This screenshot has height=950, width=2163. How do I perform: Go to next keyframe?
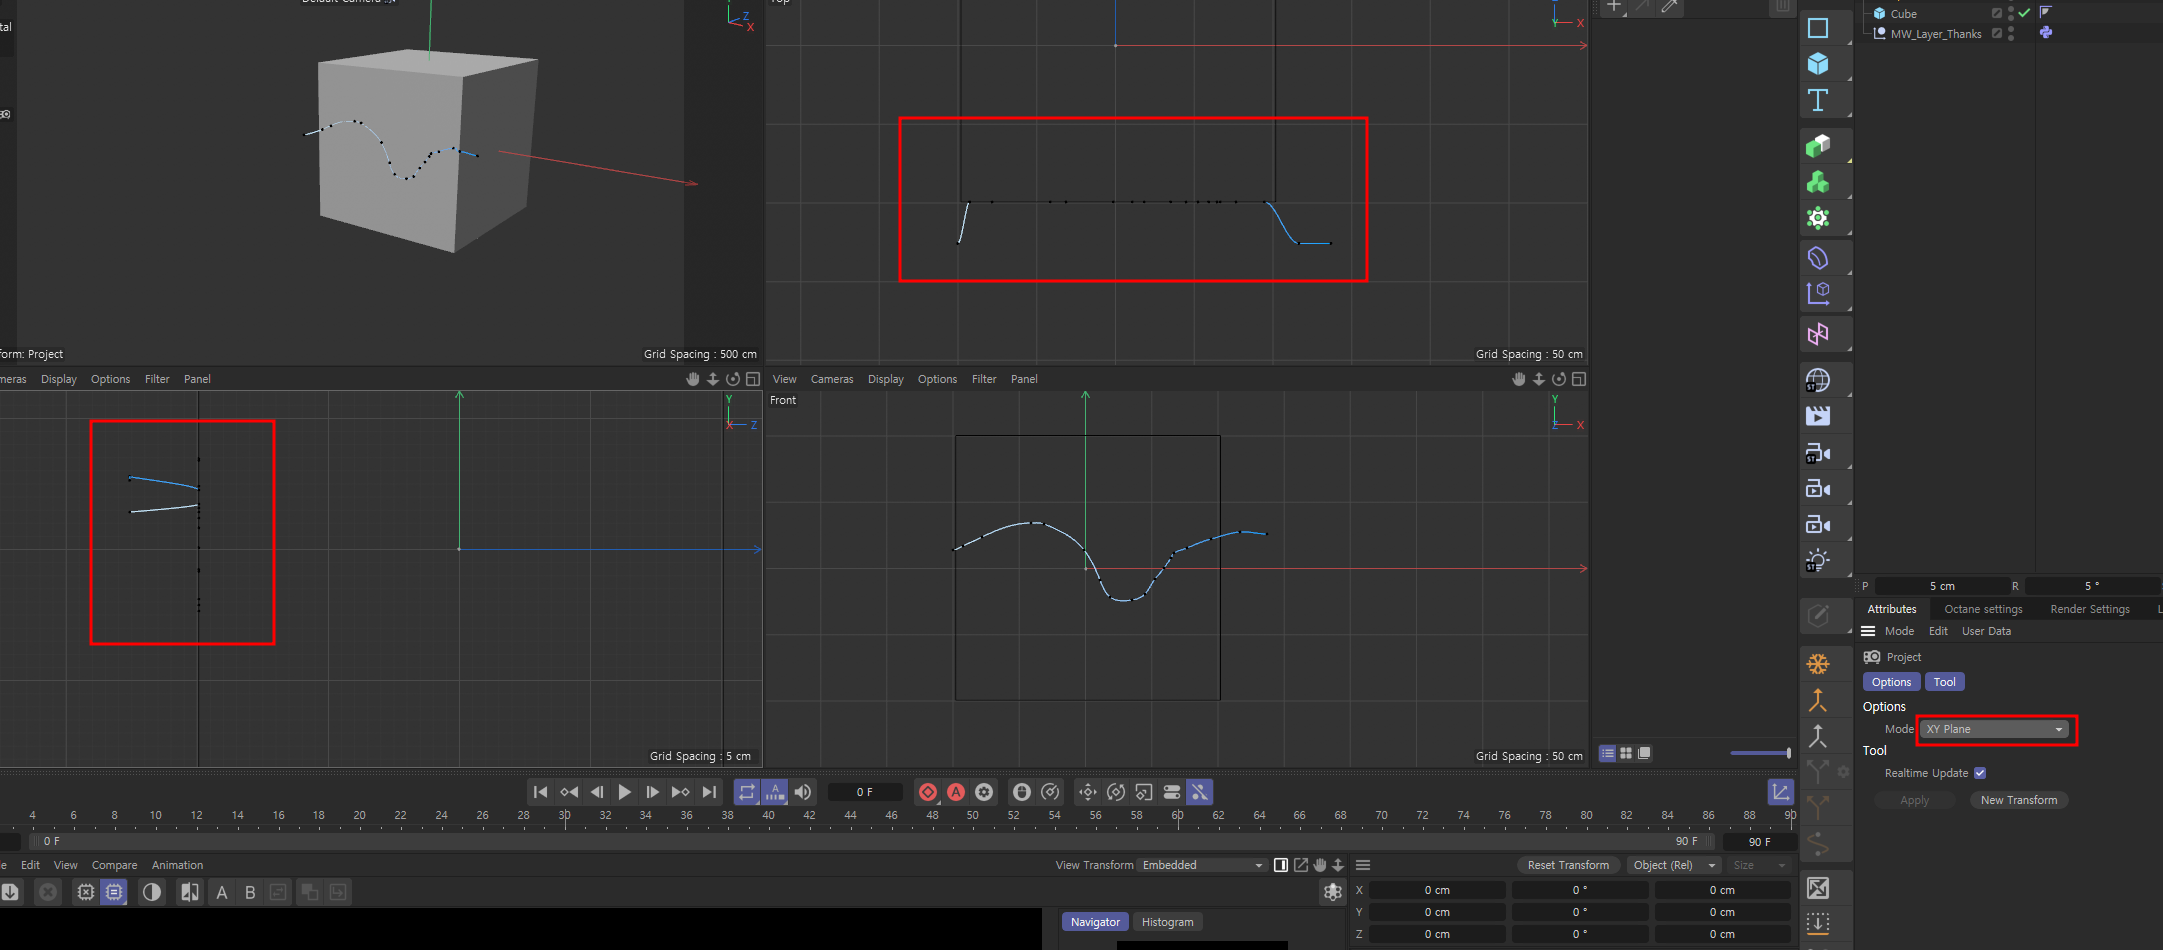point(680,792)
